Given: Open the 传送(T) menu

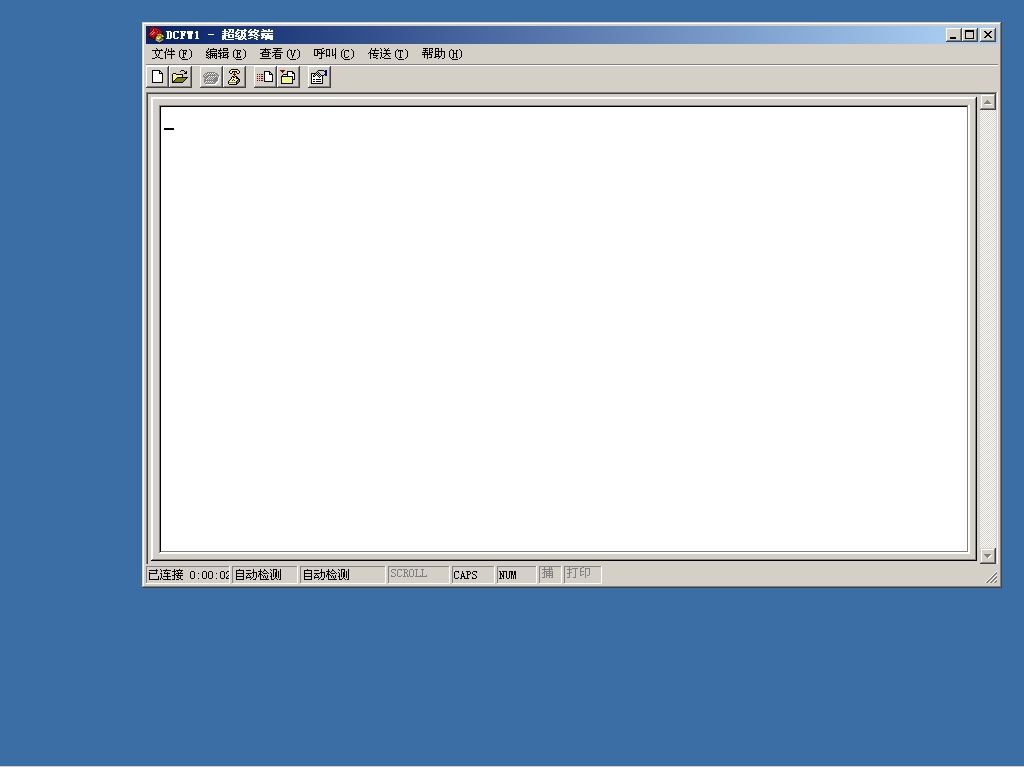Looking at the screenshot, I should [x=388, y=54].
